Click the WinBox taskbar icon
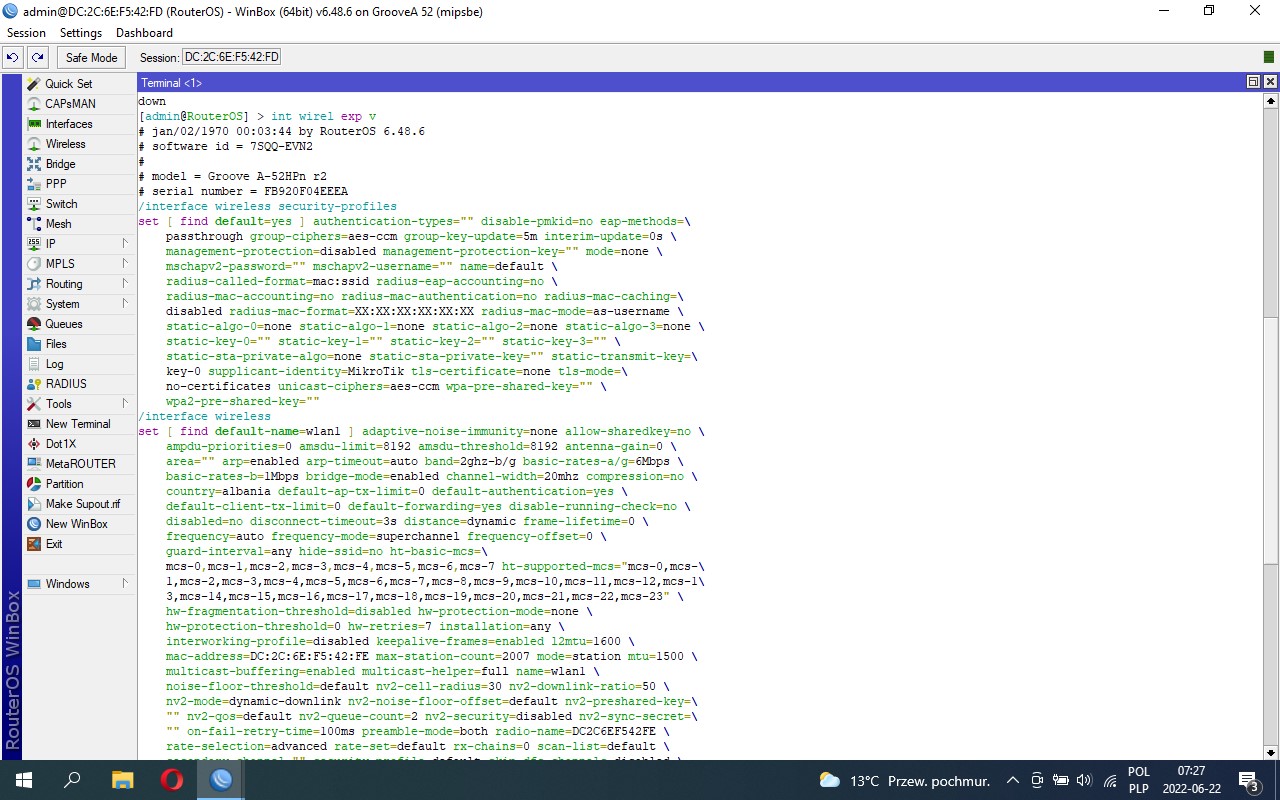Screen dimensions: 1280x800 click(221, 780)
